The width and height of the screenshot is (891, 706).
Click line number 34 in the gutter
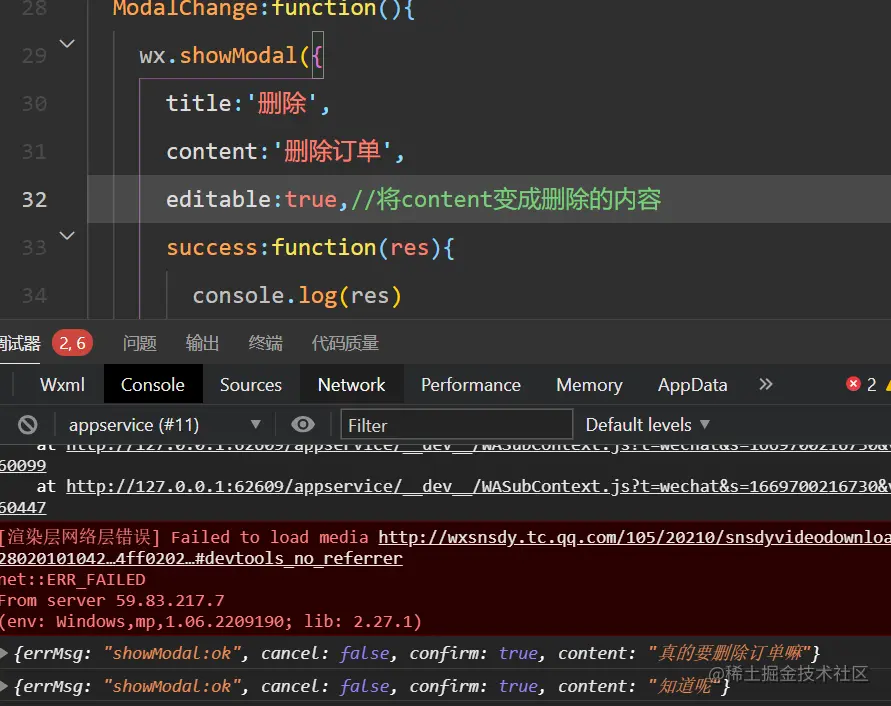34,296
